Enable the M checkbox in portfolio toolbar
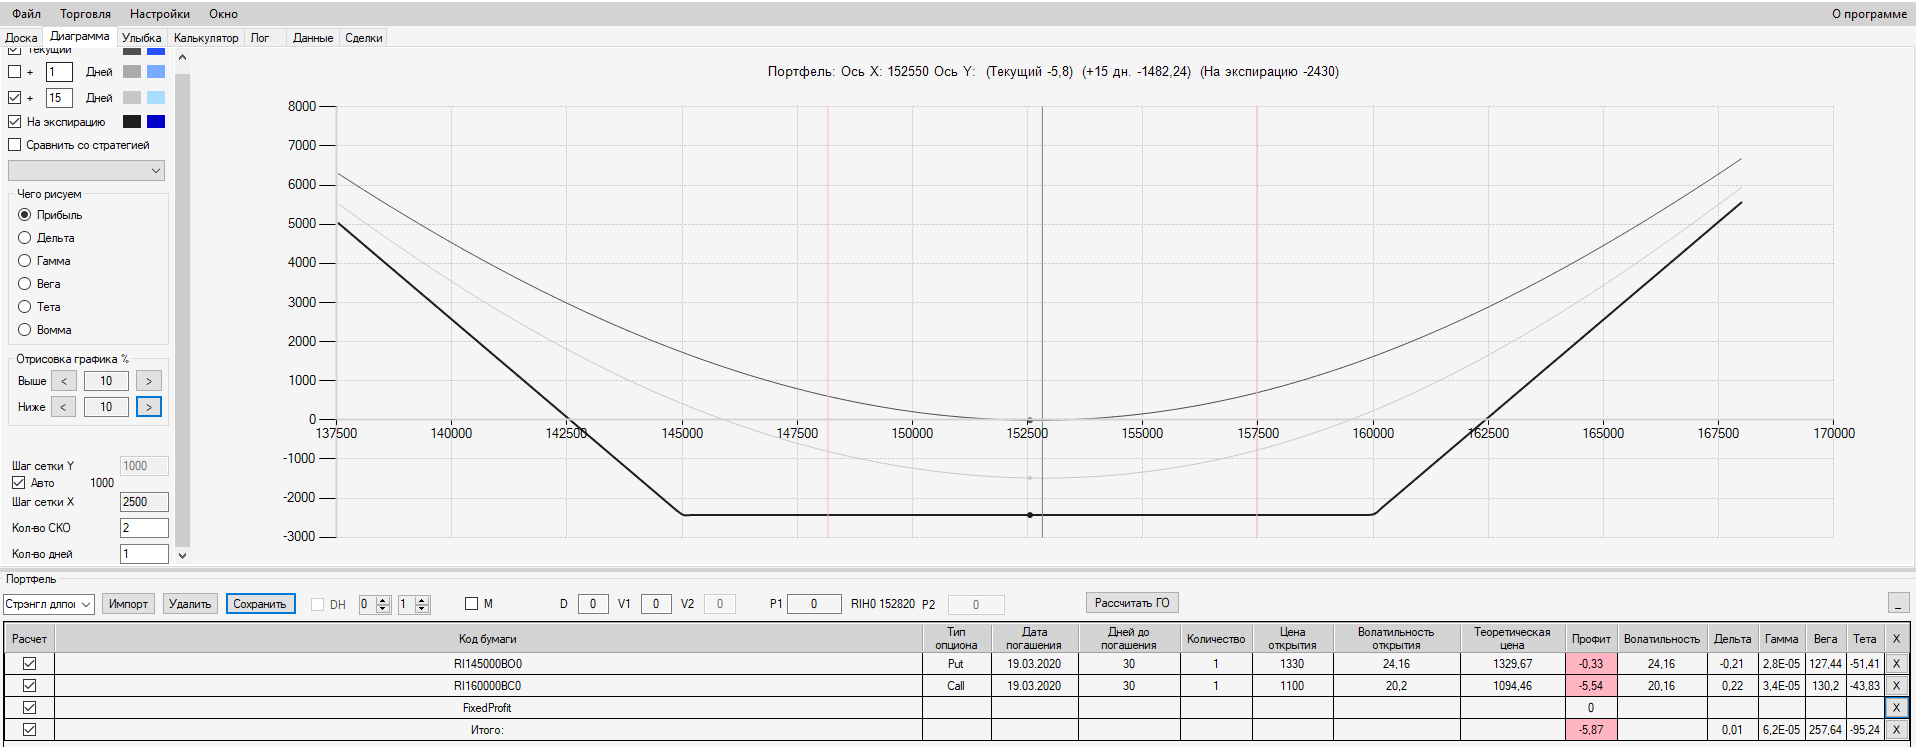This screenshot has height=747, width=1916. [x=471, y=604]
